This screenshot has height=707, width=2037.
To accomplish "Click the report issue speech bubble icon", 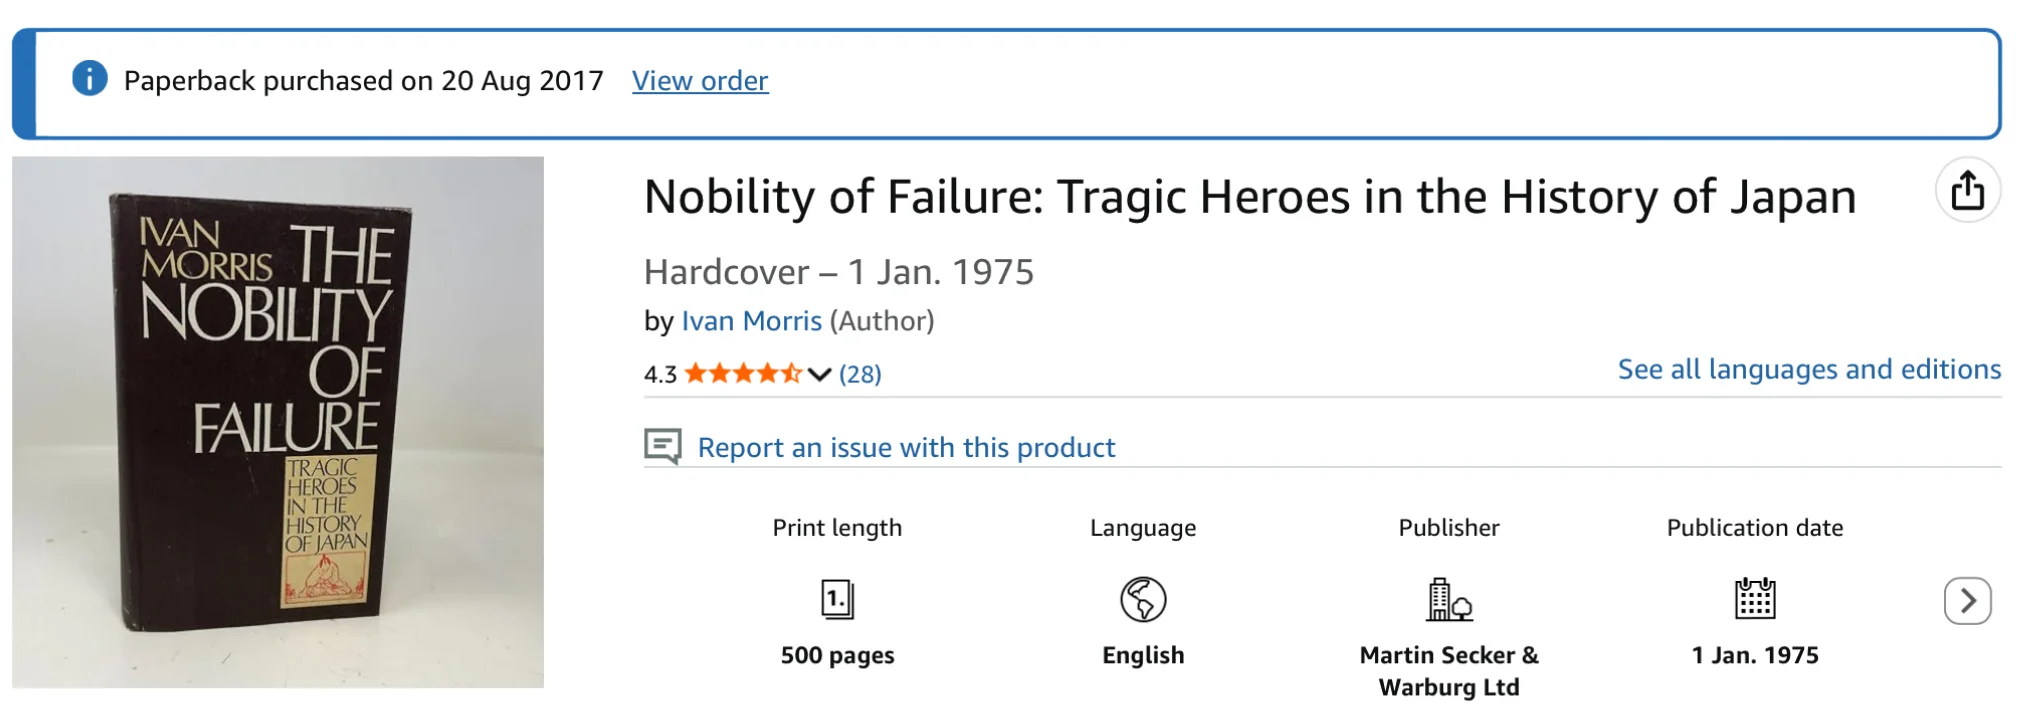I will point(663,446).
